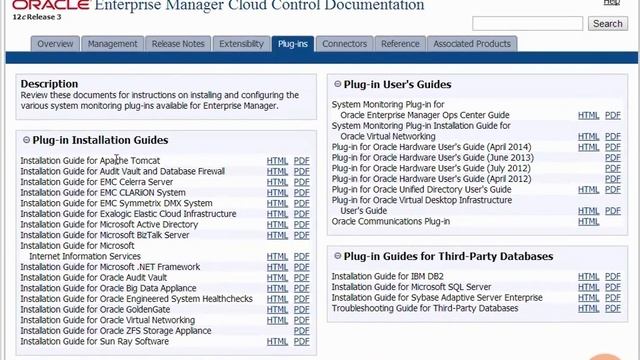This screenshot has width=640, height=360.
Task: Collapse the Plug-in Installation Guides section
Action: (27, 140)
